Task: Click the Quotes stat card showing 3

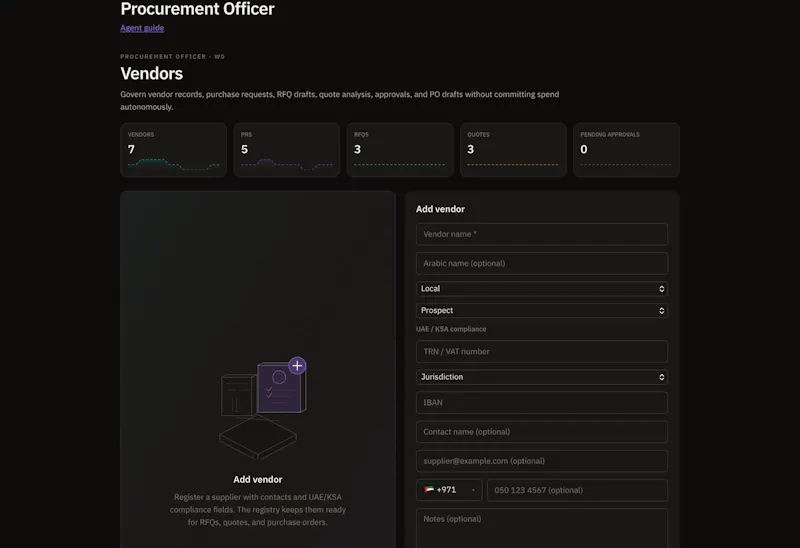Action: (513, 150)
